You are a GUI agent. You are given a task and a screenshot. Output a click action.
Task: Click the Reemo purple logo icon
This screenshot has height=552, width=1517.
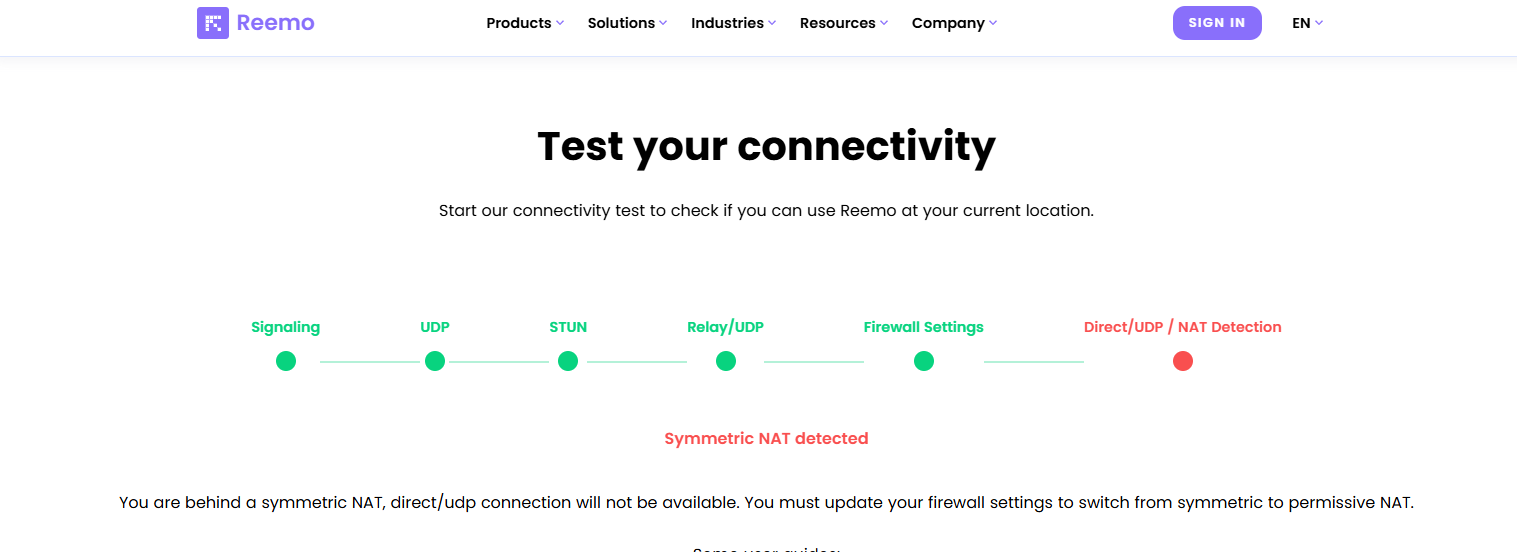(213, 23)
